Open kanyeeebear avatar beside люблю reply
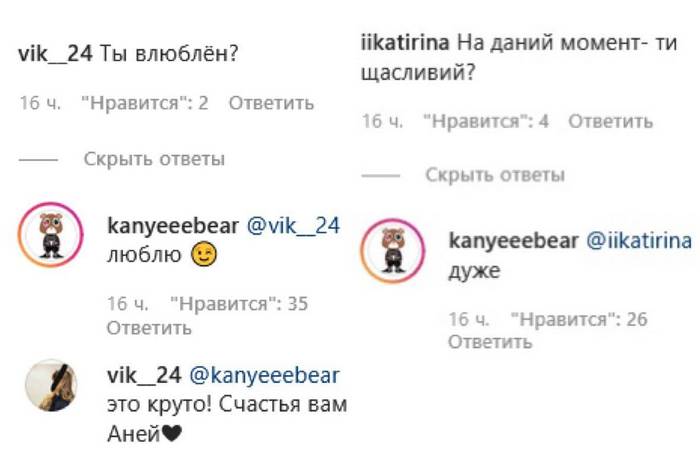700x475 pixels. pyautogui.click(x=50, y=235)
